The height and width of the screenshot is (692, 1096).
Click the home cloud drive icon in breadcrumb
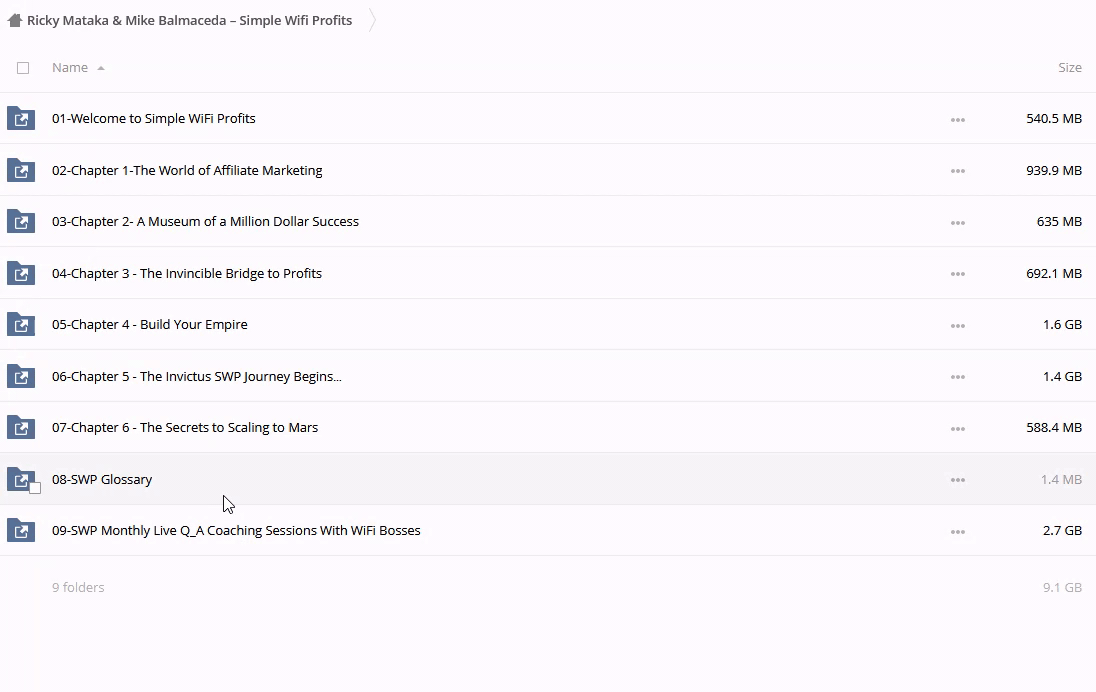click(14, 20)
